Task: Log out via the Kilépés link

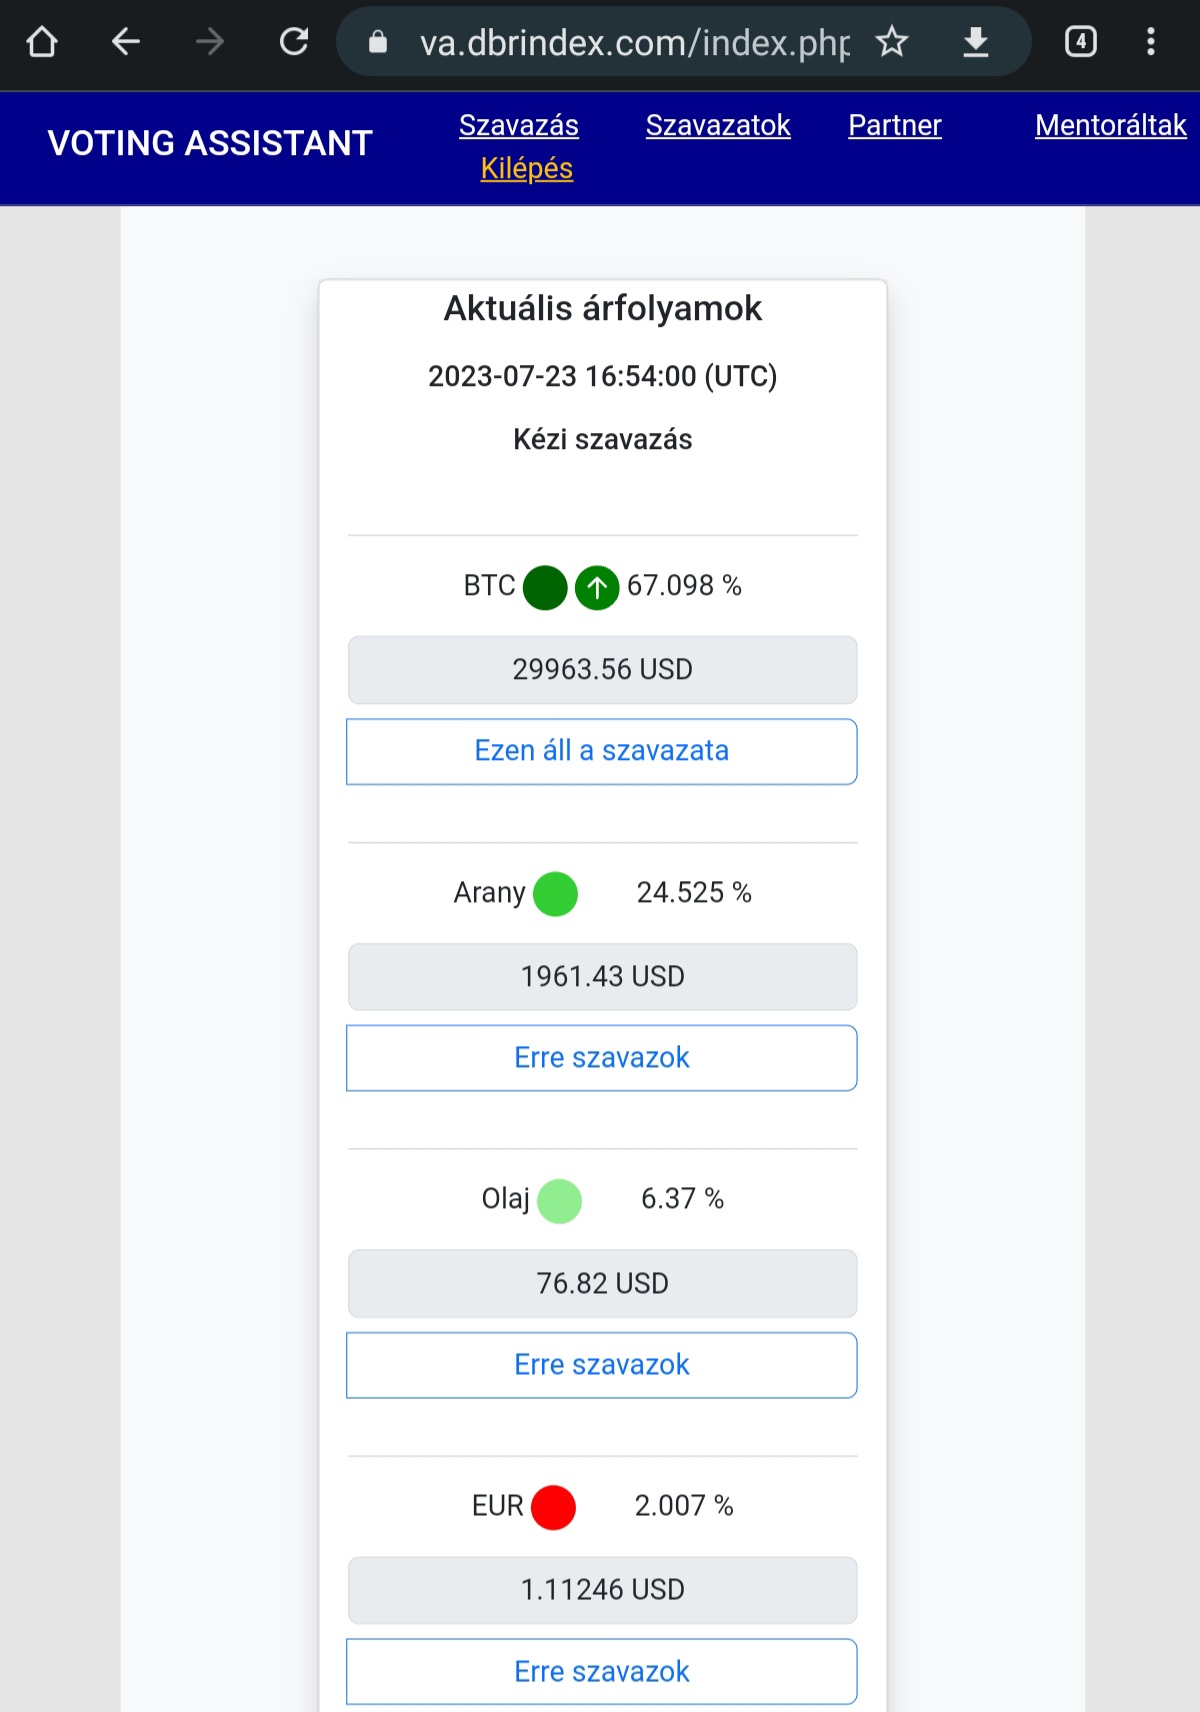Action: pyautogui.click(x=527, y=169)
